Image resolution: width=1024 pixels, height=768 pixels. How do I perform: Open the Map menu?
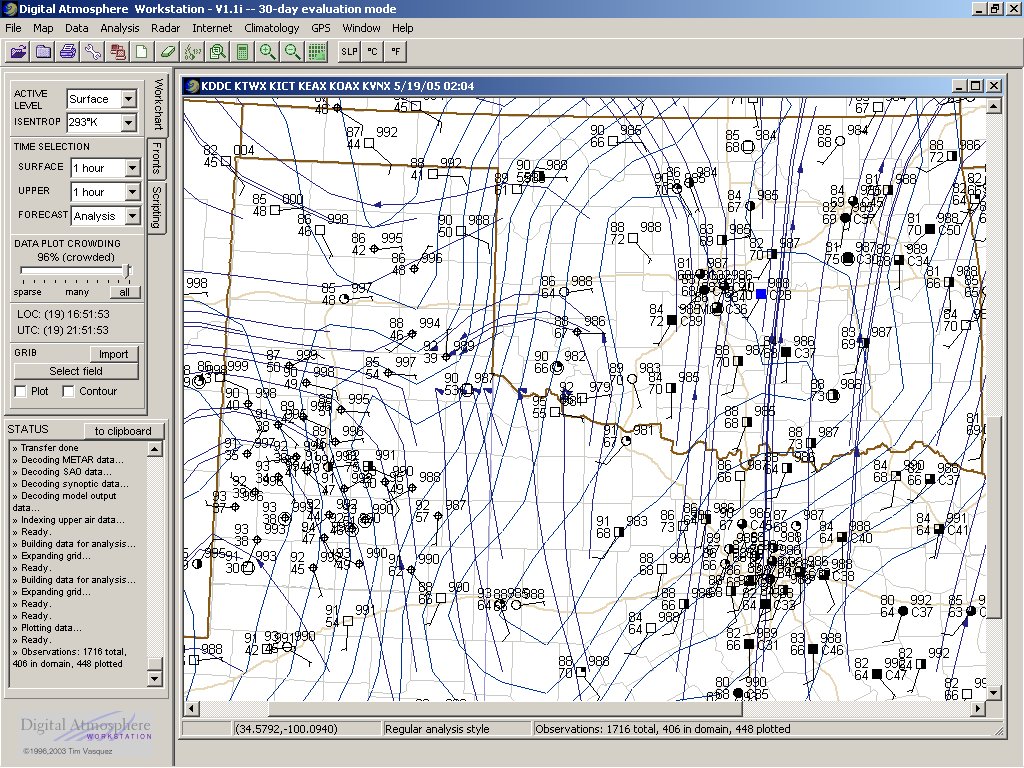point(43,28)
